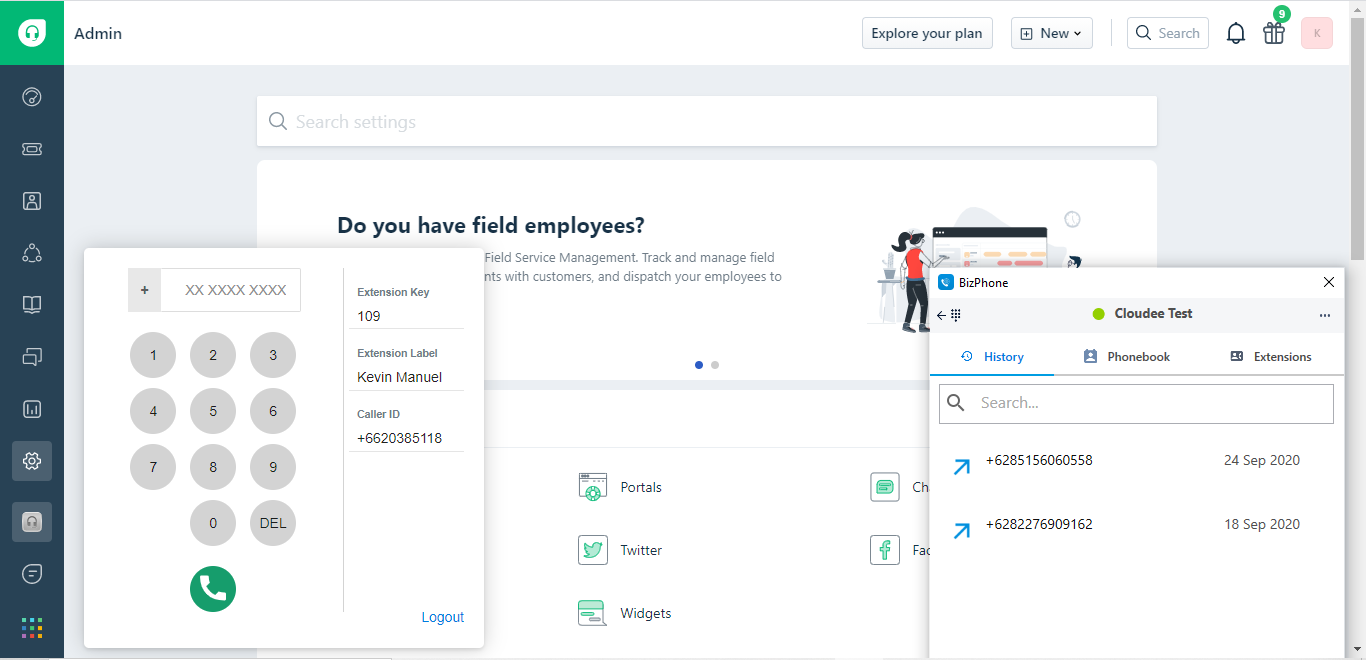Image resolution: width=1366 pixels, height=660 pixels.
Task: Open the BizPhone more options menu
Action: tap(1325, 314)
